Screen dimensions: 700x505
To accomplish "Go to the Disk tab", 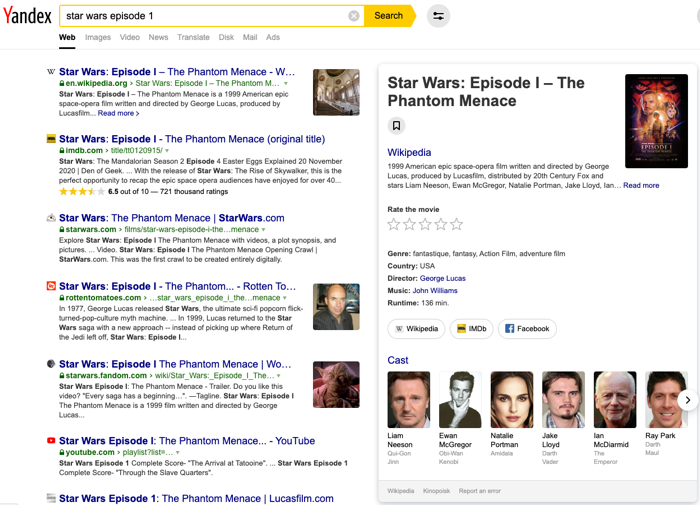I will coord(226,37).
